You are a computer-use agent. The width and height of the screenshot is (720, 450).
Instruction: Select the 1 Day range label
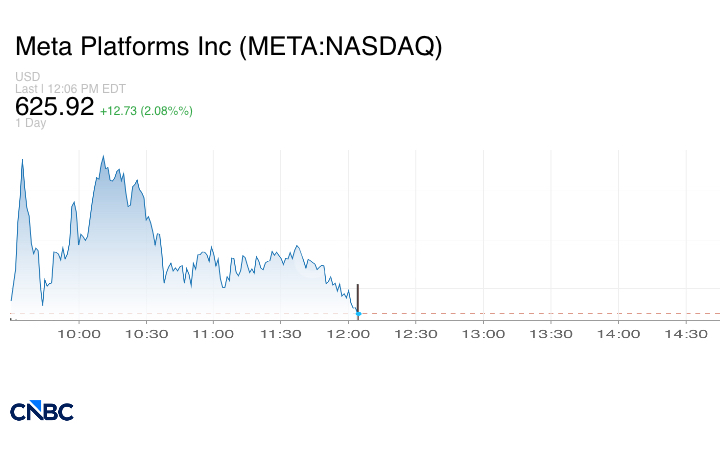click(31, 123)
